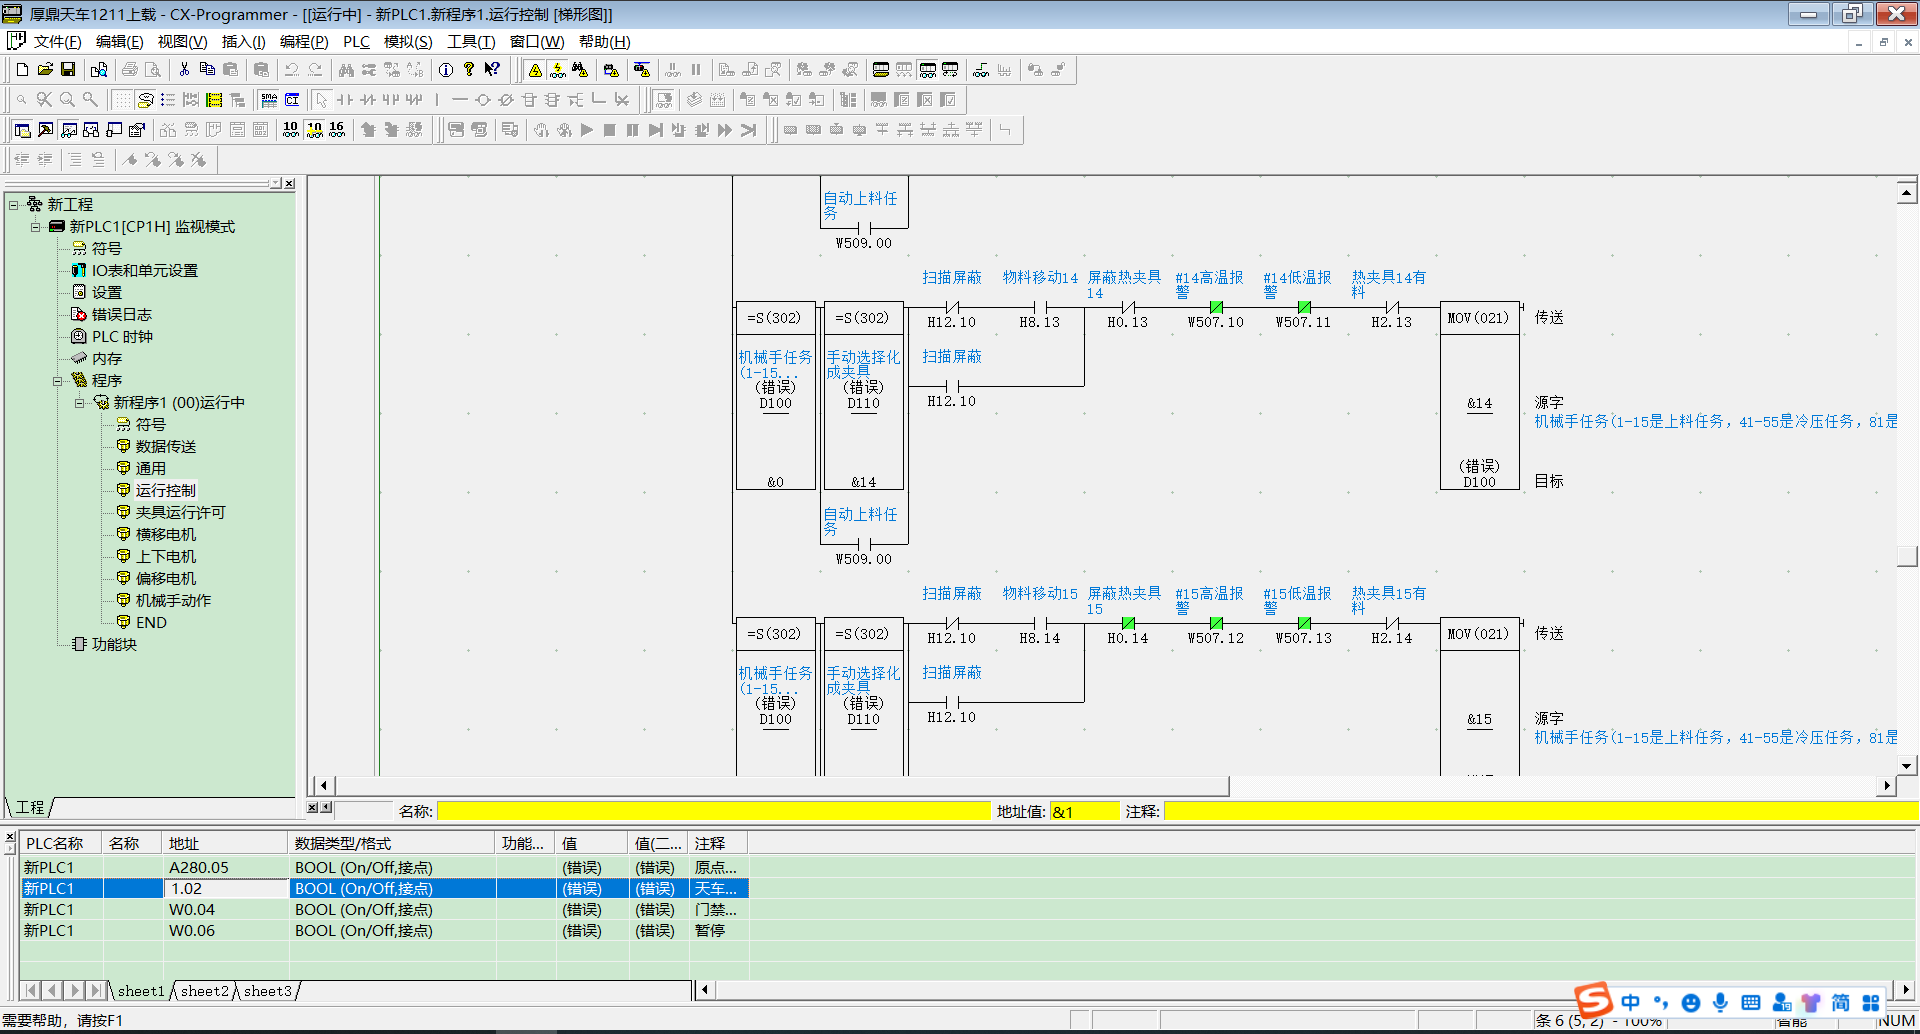This screenshot has height=1034, width=1920.
Task: Select the arrow Selection Mode tool
Action: 321,100
